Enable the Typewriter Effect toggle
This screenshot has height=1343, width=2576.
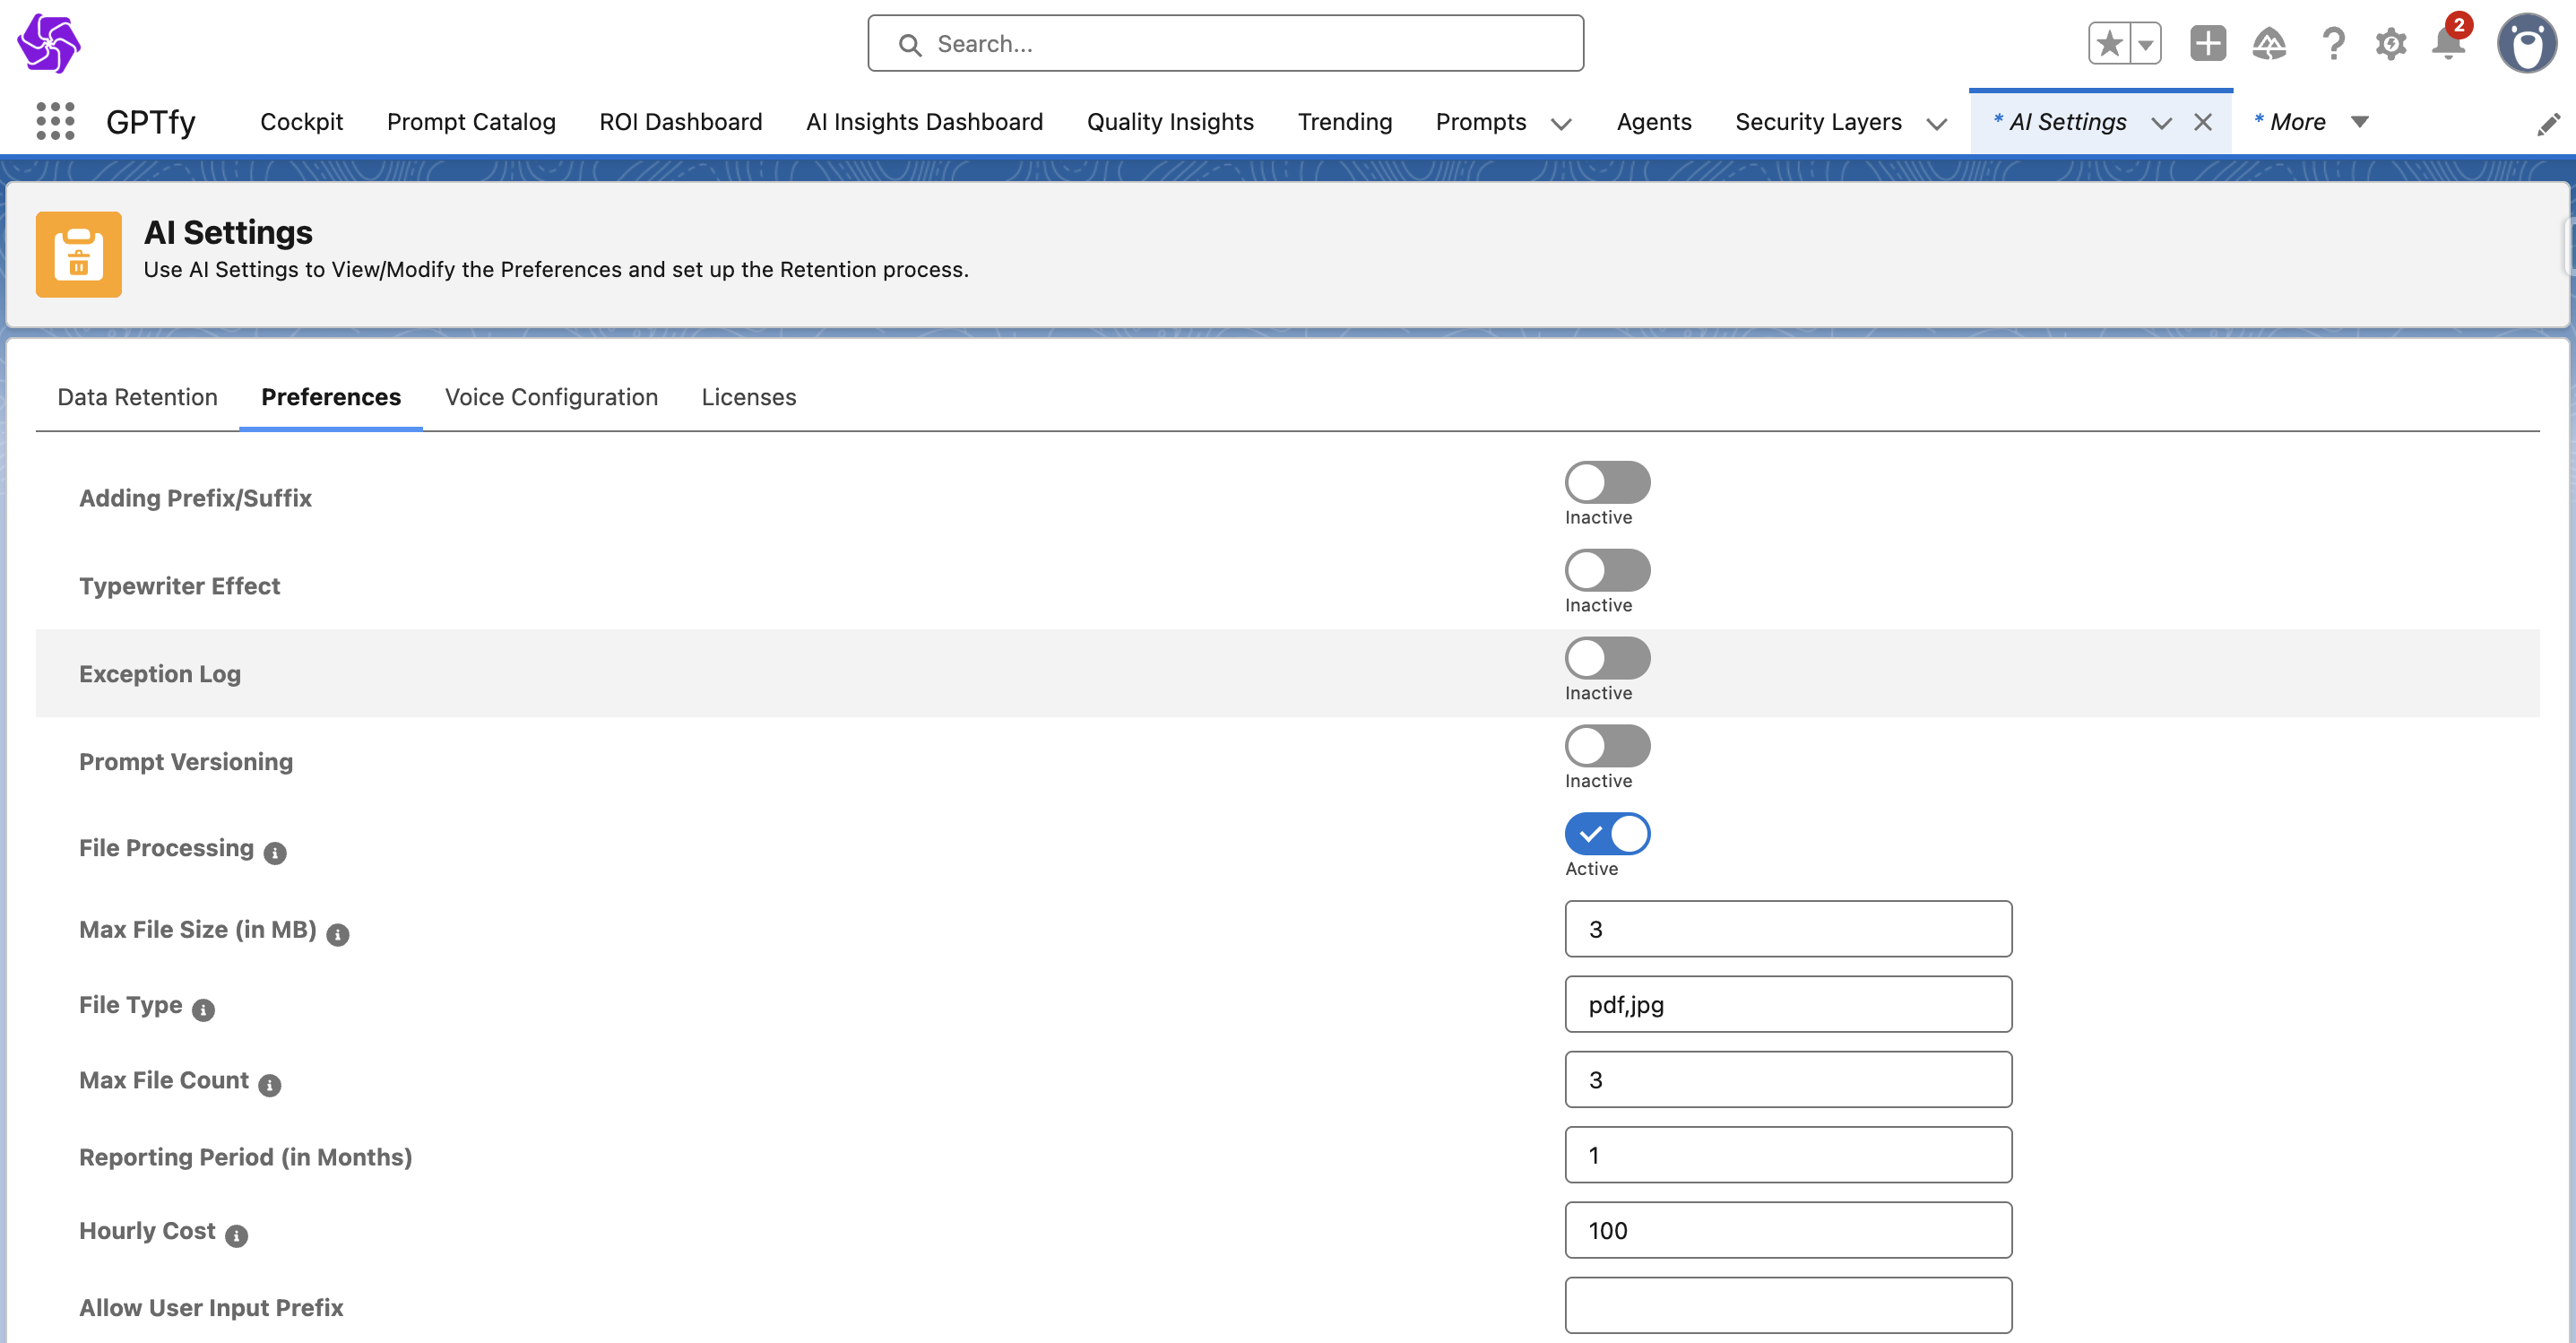click(1606, 570)
